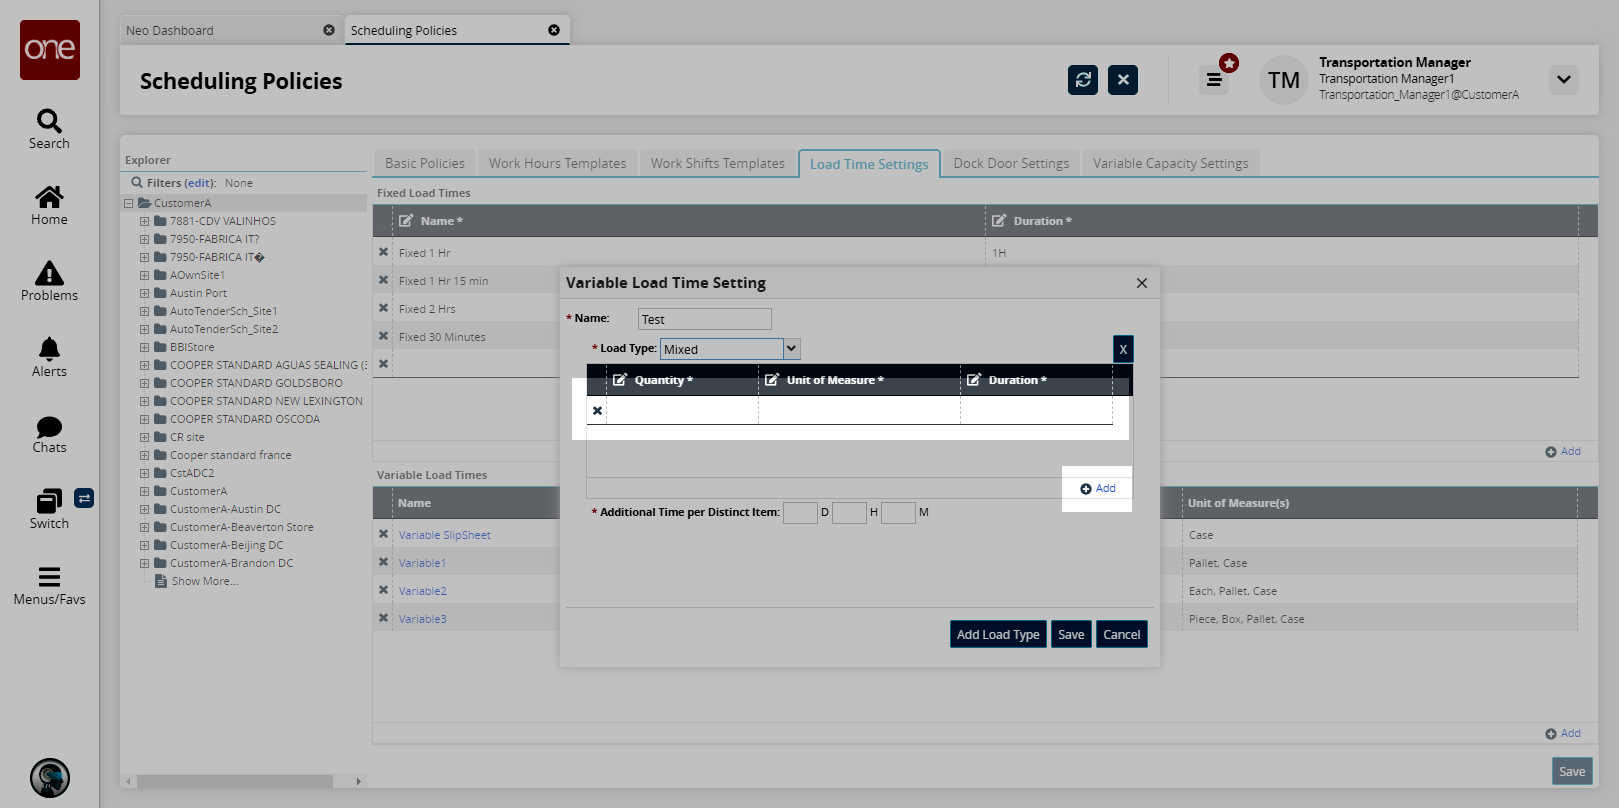Click the Name input field
Viewport: 1619px width, 808px height.
pyautogui.click(x=704, y=319)
